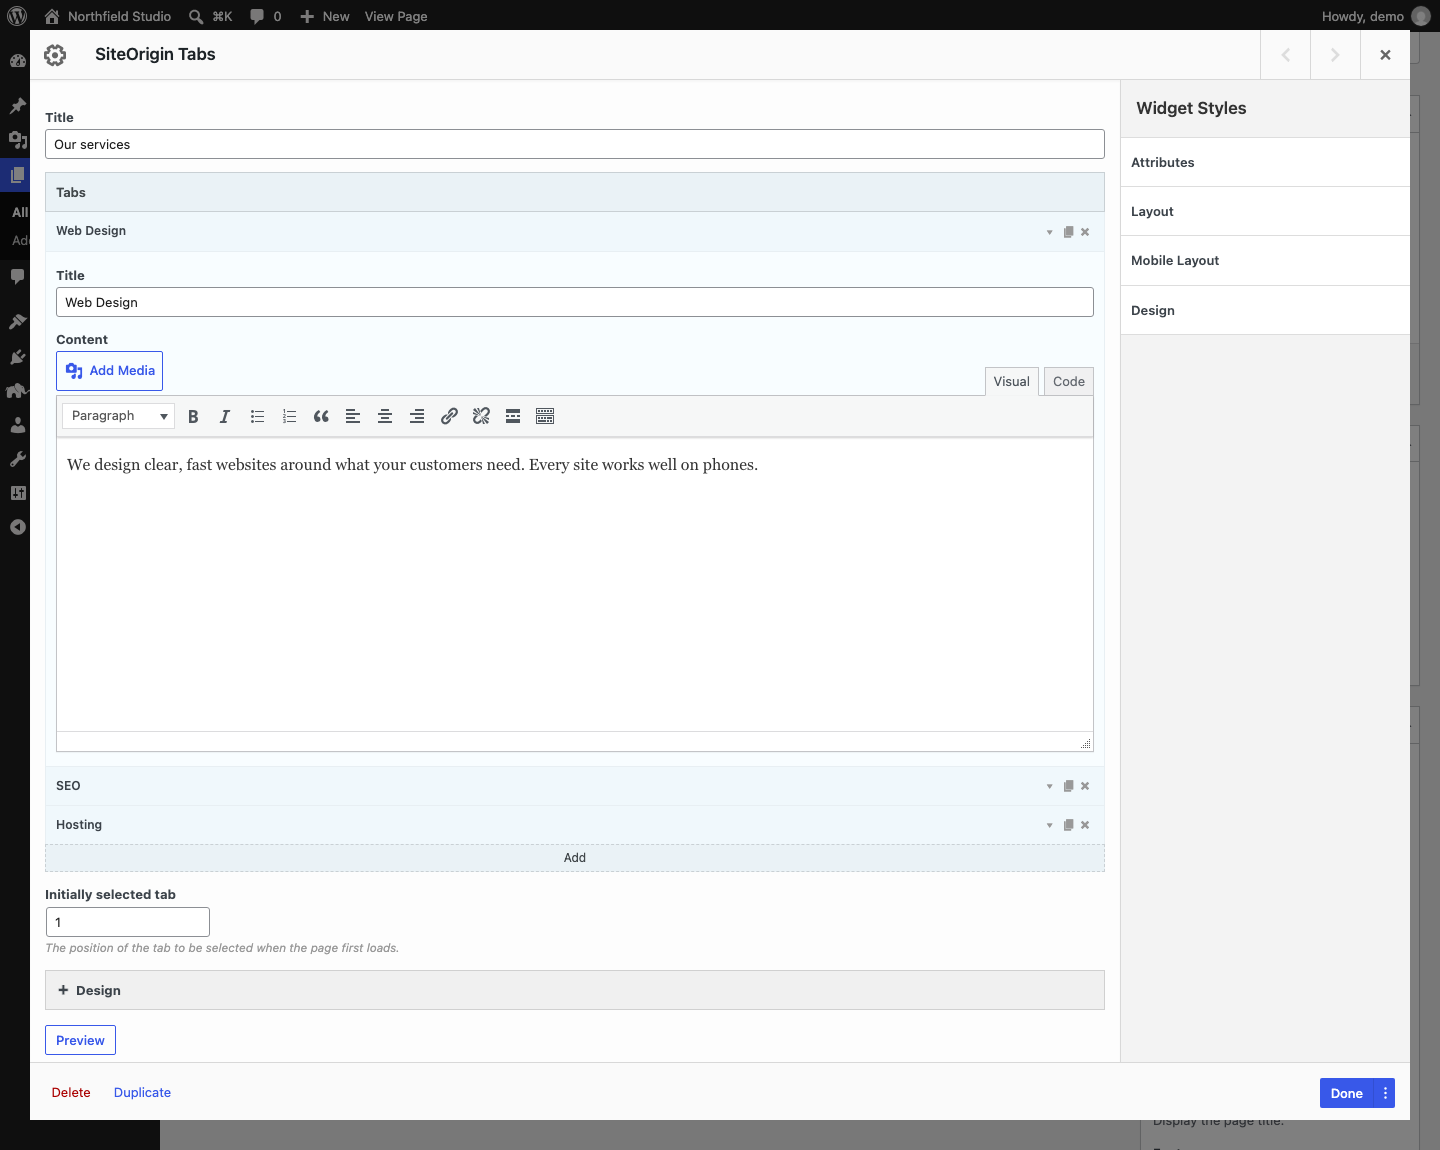1440x1150 pixels.
Task: Click the Duplicate widget link
Action: (x=142, y=1093)
